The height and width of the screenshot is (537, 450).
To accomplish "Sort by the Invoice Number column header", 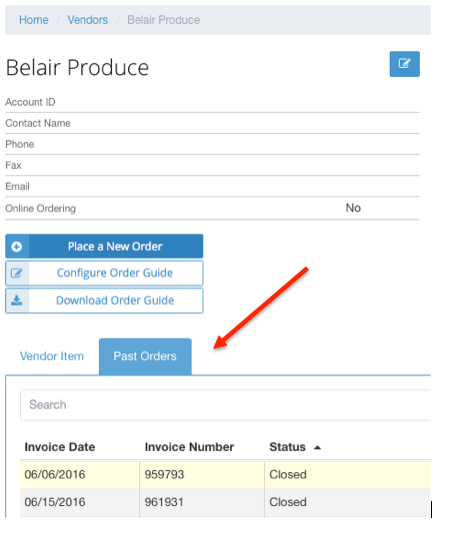I will pyautogui.click(x=189, y=447).
